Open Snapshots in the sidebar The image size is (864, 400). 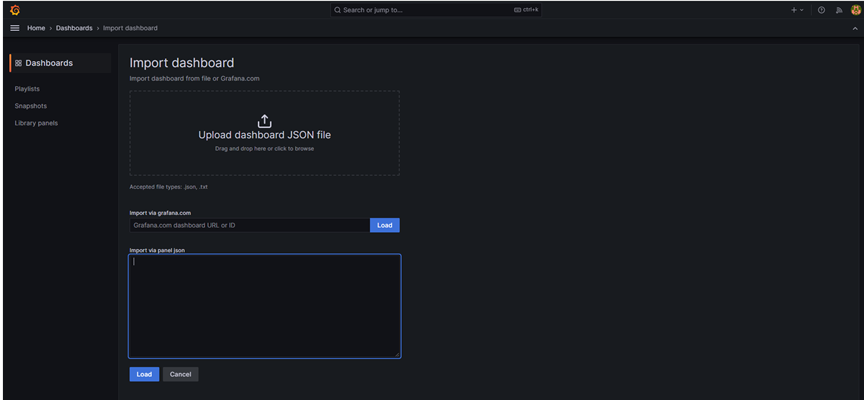click(30, 106)
